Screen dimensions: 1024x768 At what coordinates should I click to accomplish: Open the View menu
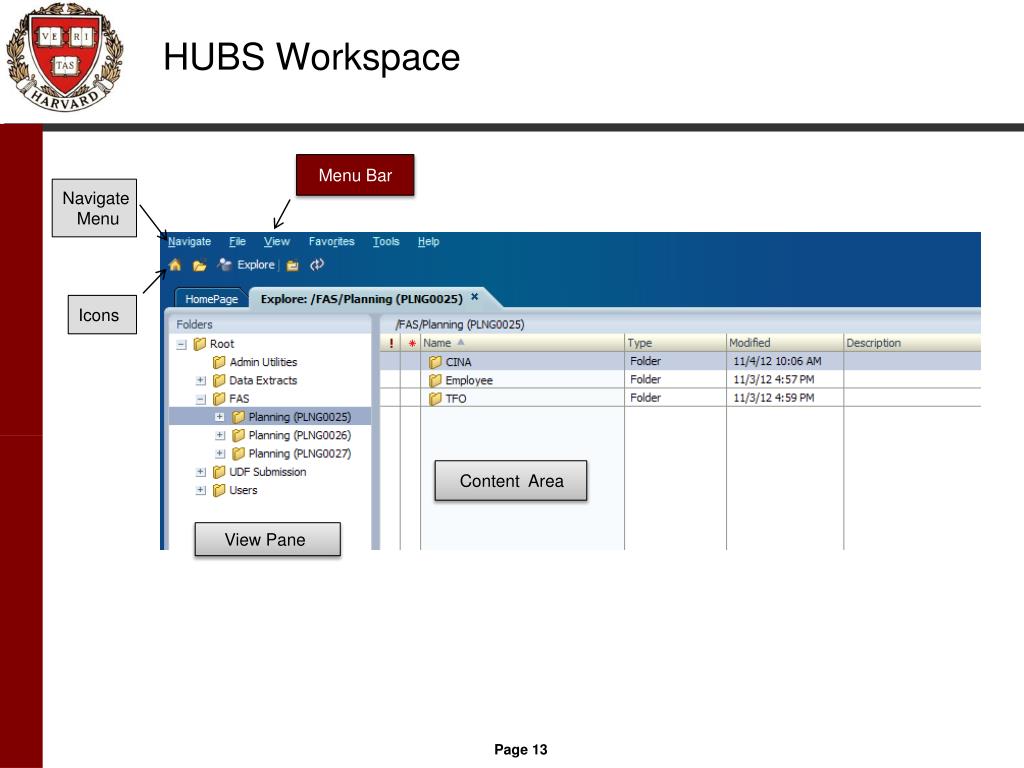tap(276, 242)
